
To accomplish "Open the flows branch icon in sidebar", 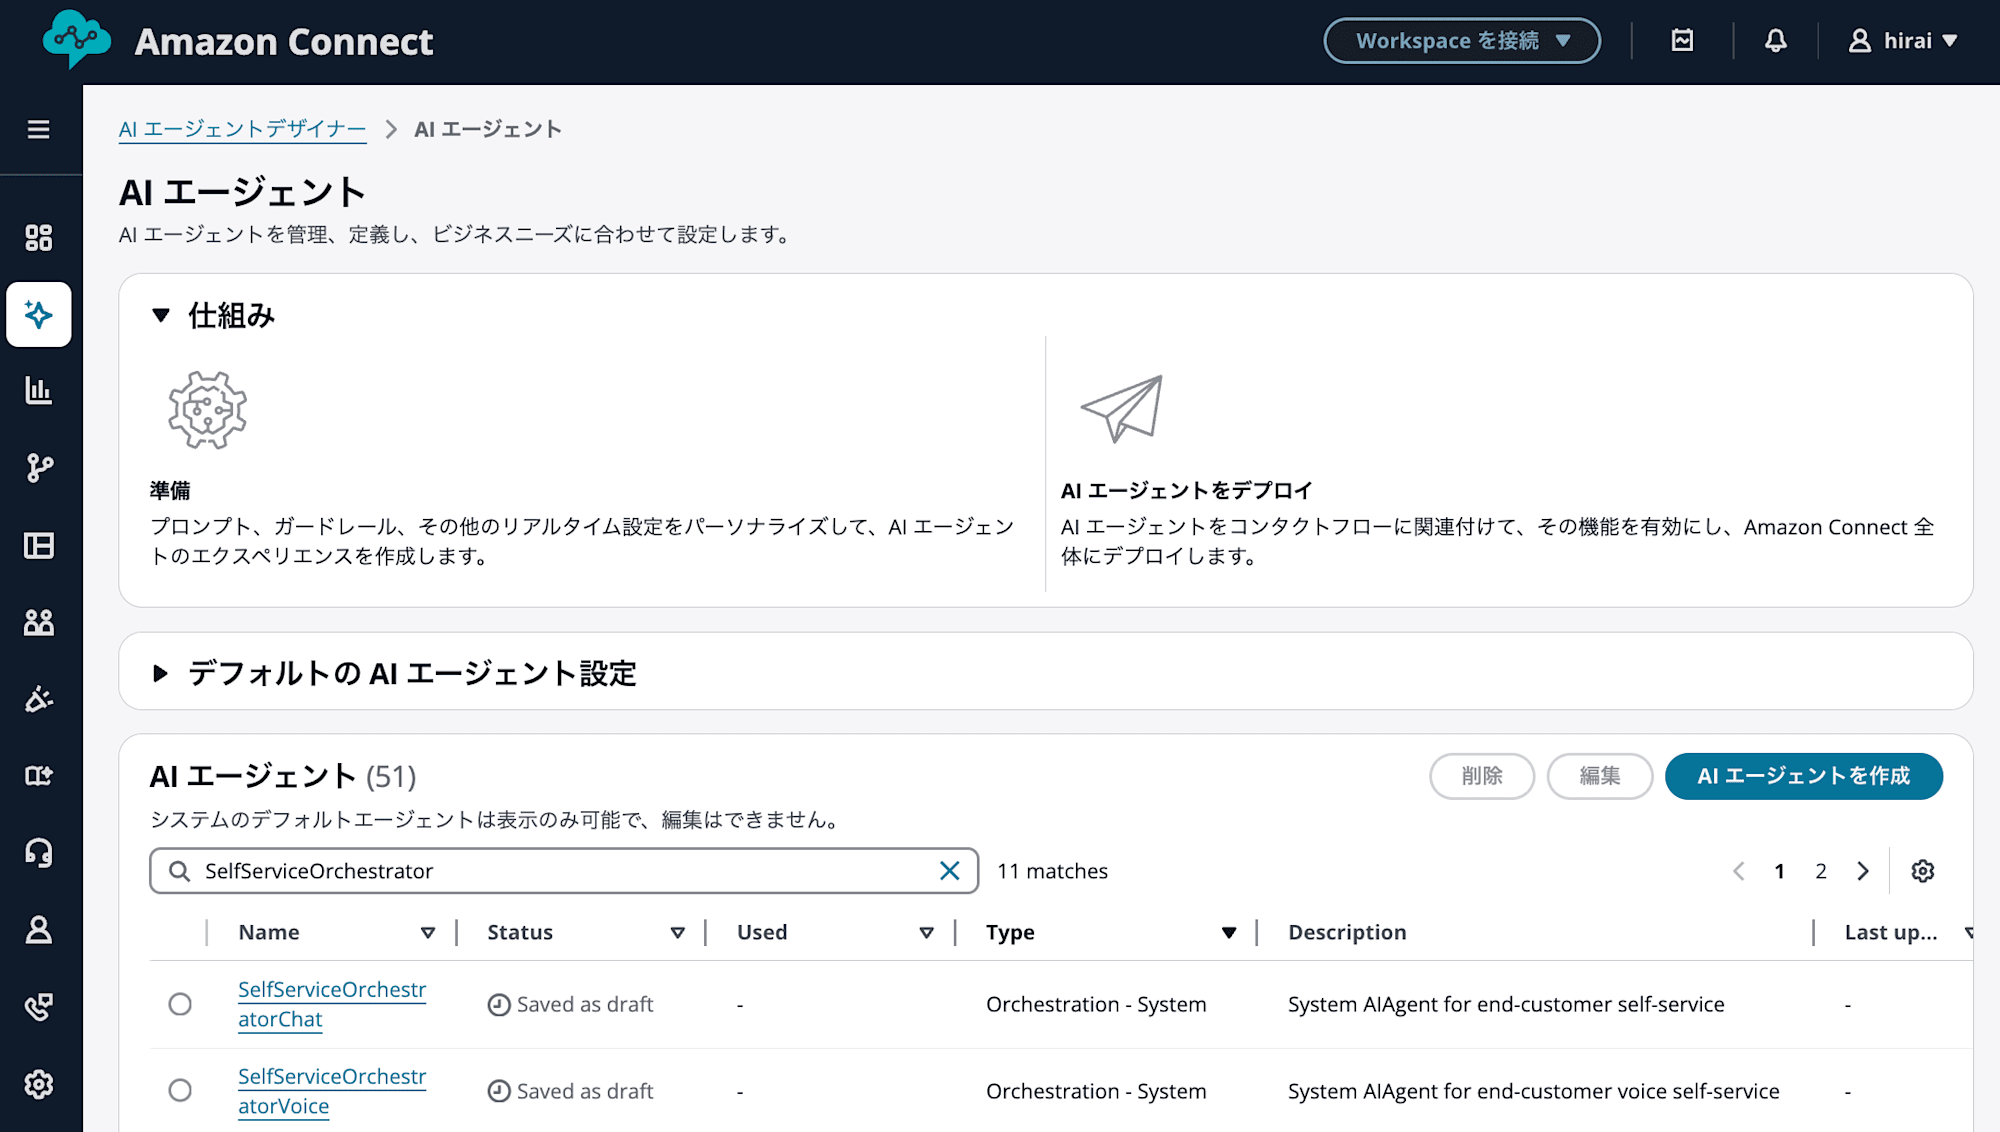I will (x=38, y=467).
